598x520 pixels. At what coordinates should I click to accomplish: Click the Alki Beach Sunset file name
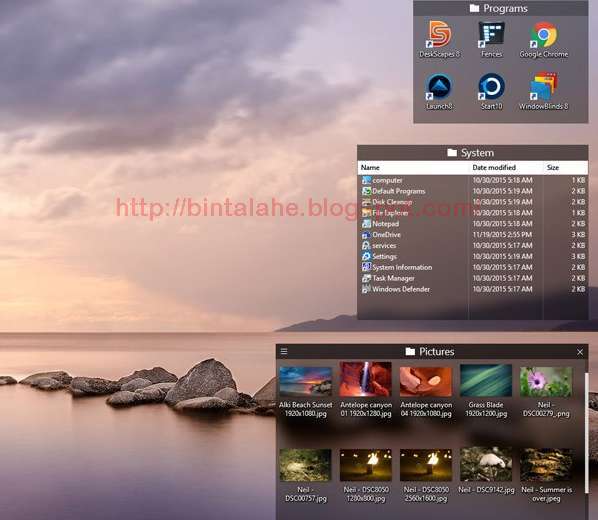(305, 409)
